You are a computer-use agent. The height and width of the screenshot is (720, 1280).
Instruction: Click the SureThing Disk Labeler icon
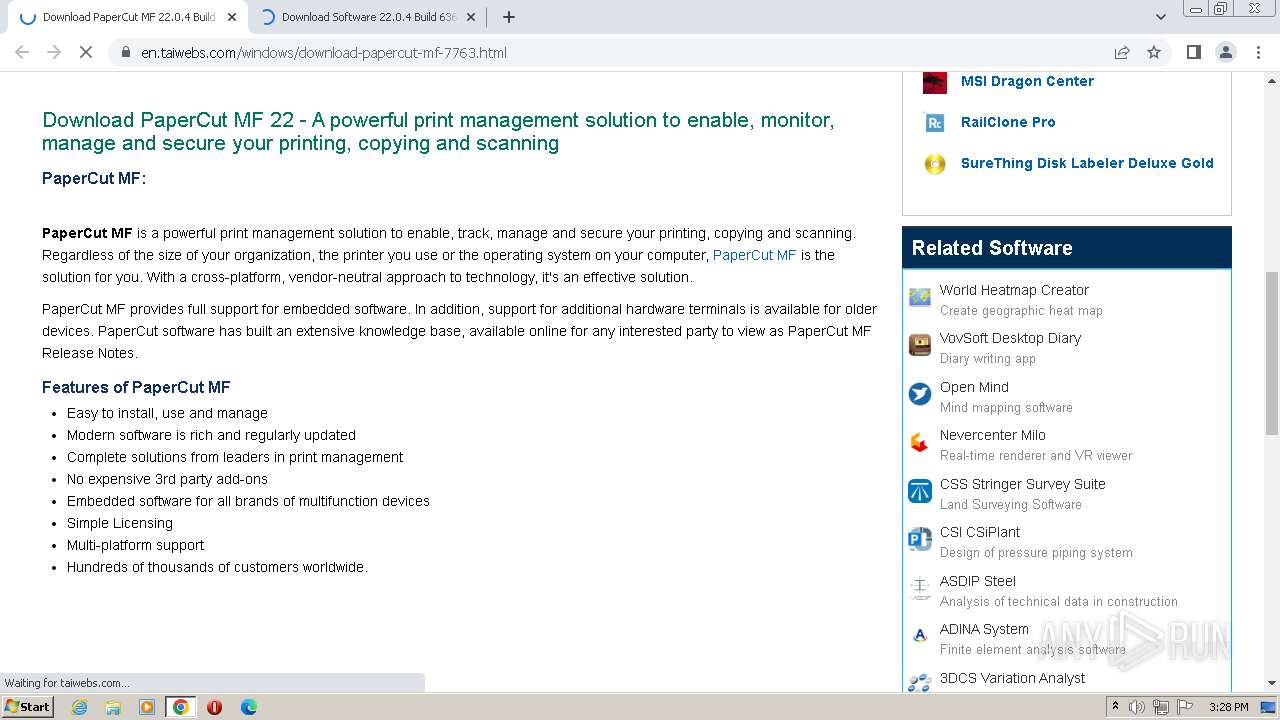(x=935, y=164)
